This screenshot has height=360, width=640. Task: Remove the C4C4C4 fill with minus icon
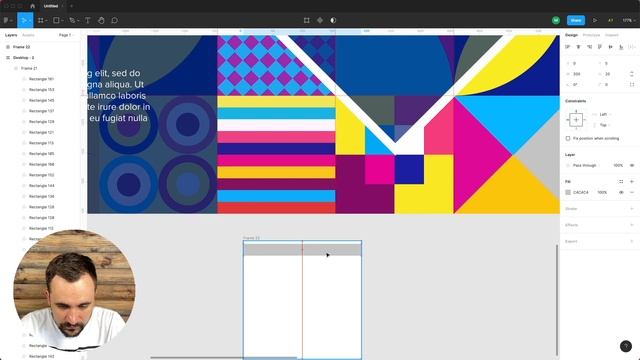pos(632,192)
